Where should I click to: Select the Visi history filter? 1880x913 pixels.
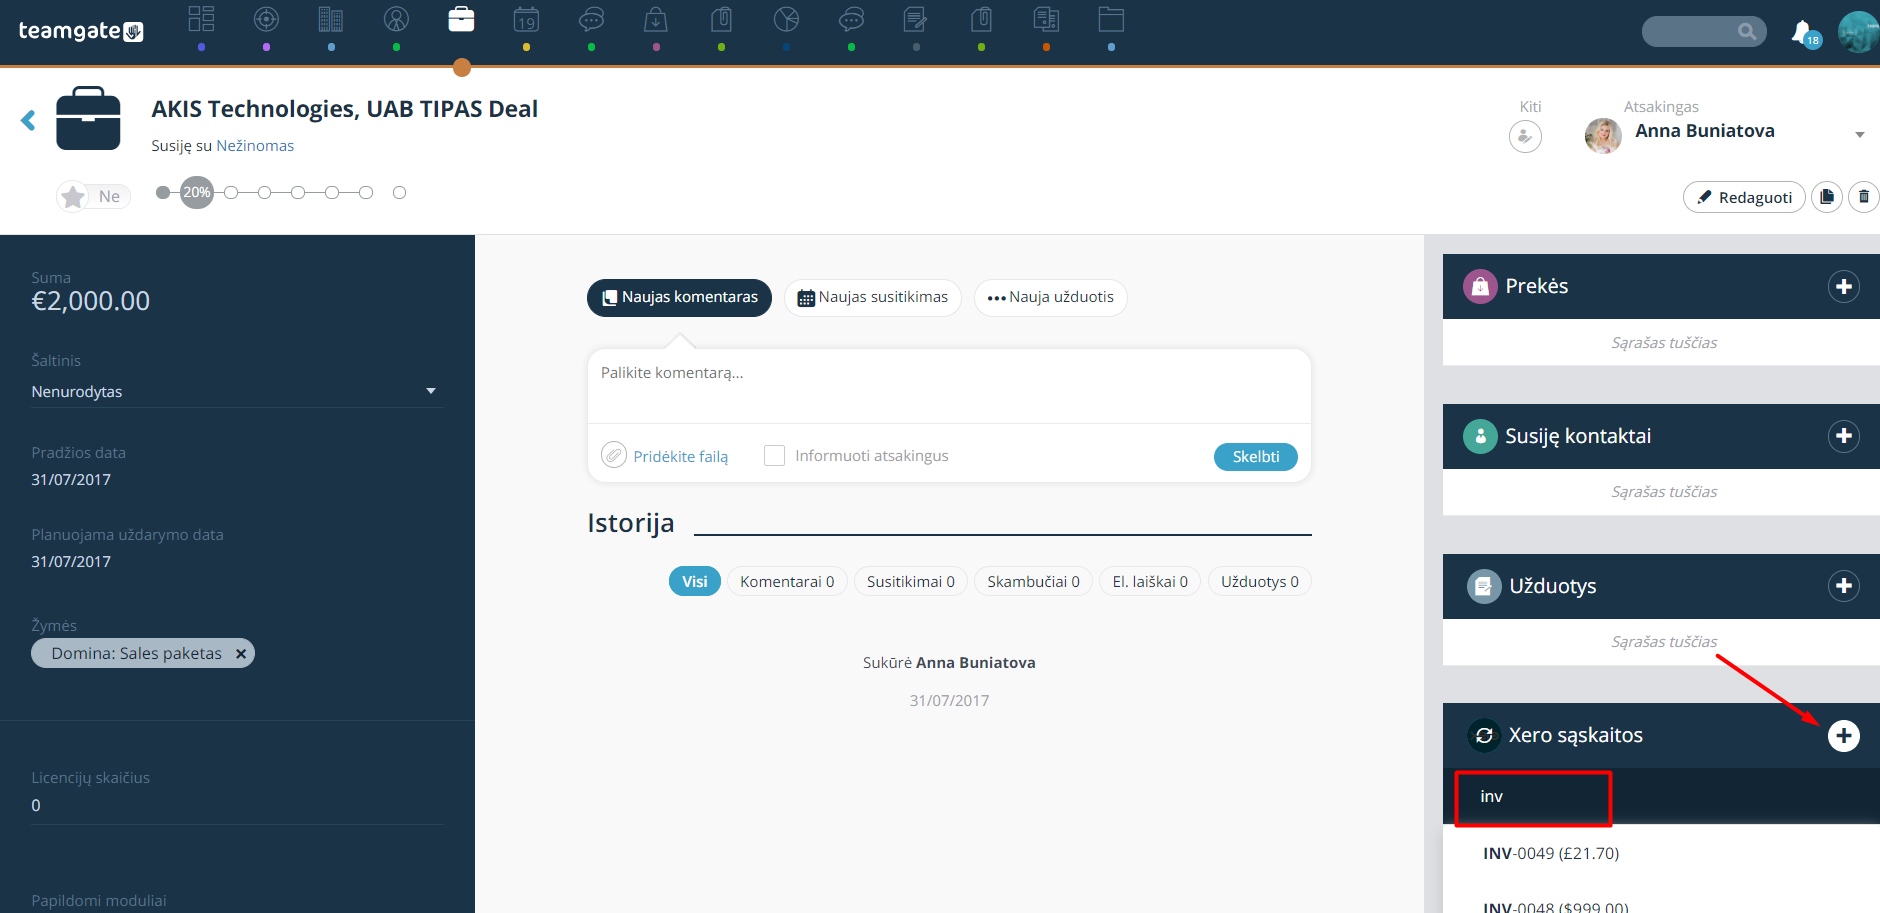(x=695, y=582)
